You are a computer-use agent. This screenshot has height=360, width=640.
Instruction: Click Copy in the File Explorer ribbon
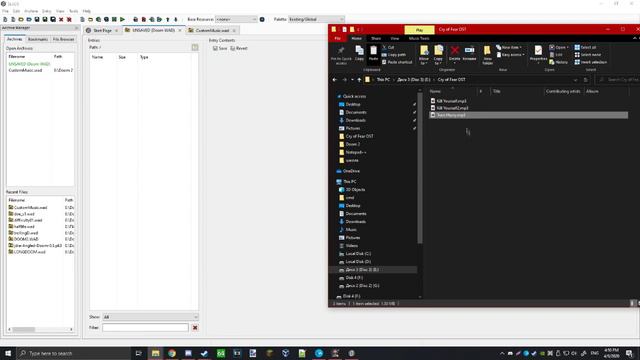pos(359,53)
